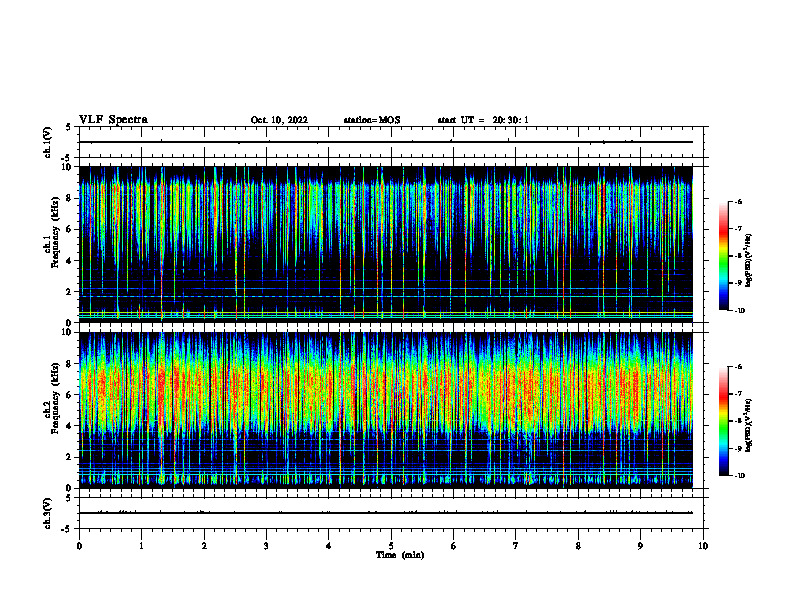The height and width of the screenshot is (612, 792).
Task: Click time axis tick label "8"
Action: [x=578, y=546]
